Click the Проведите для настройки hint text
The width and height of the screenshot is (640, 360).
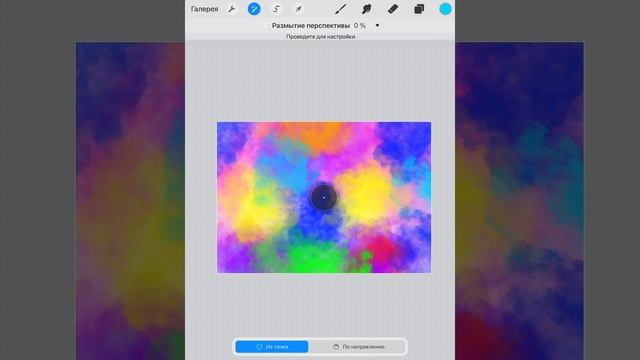[320, 36]
